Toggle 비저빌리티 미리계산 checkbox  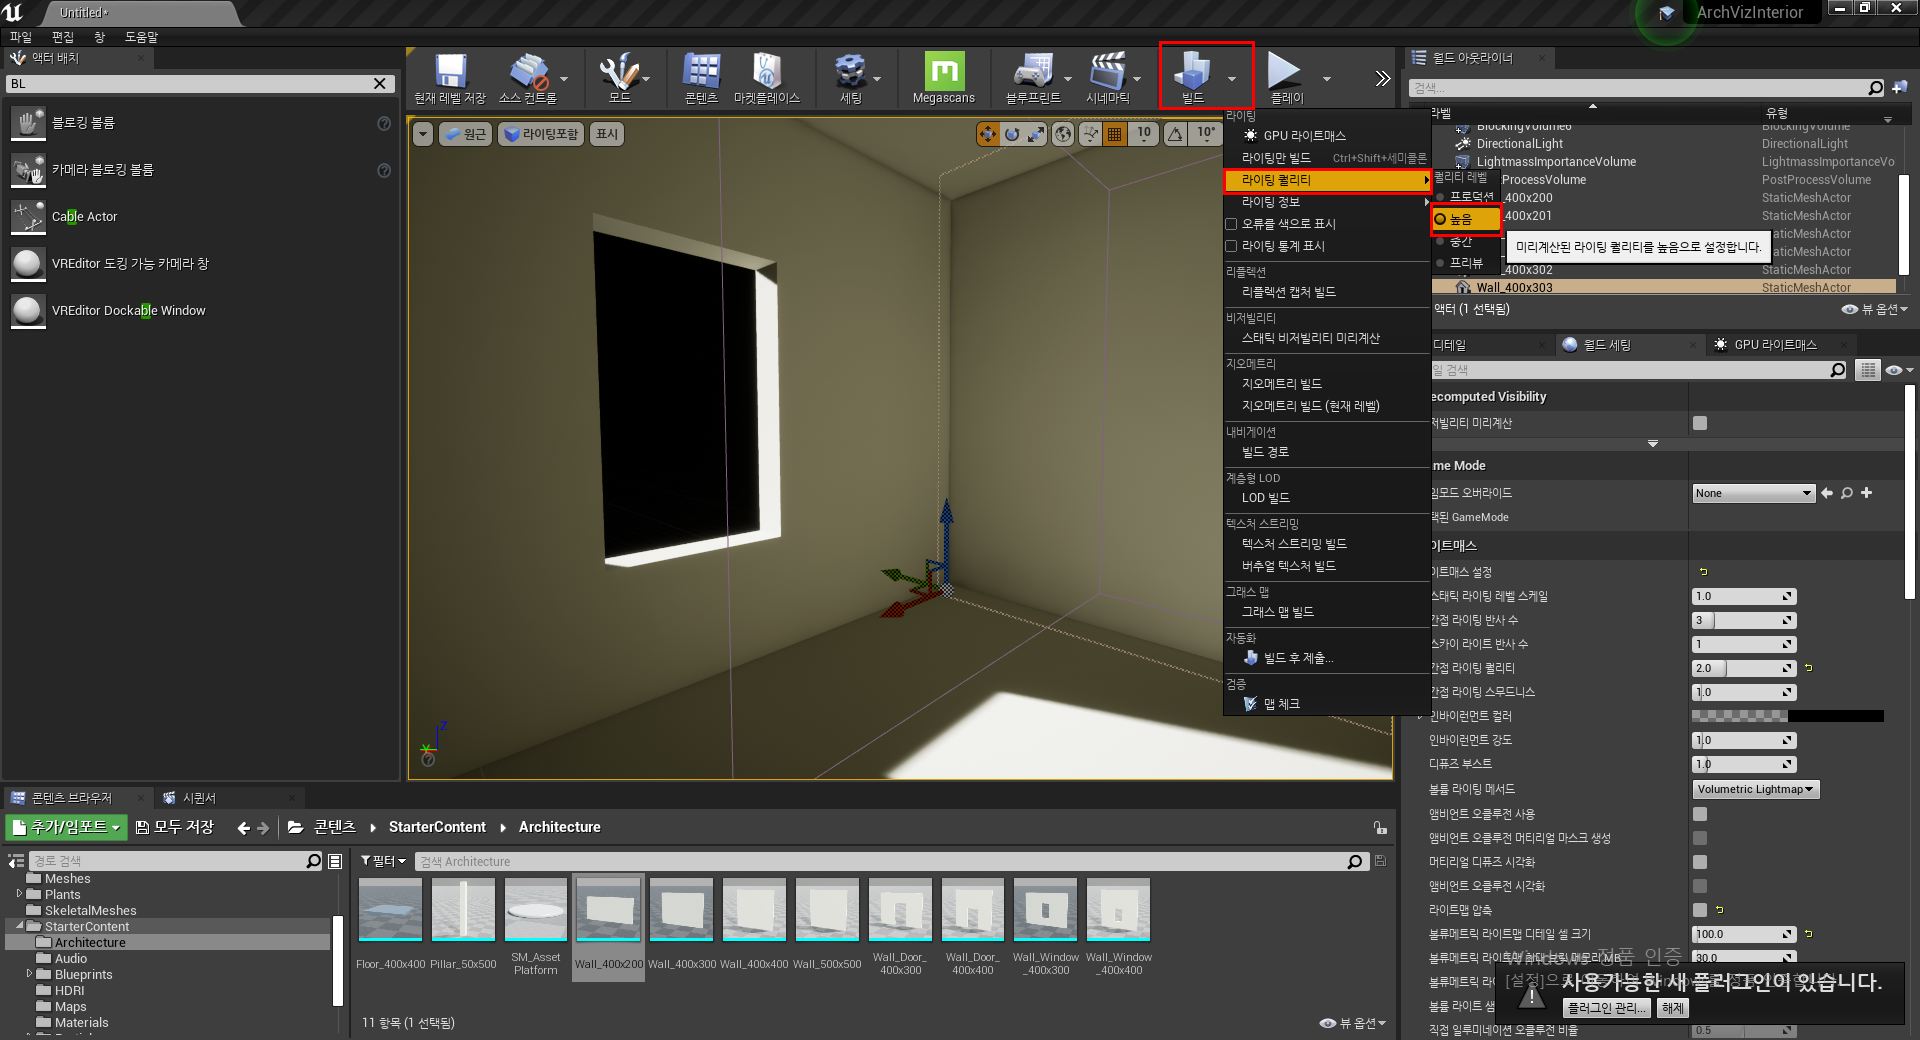click(x=1700, y=423)
